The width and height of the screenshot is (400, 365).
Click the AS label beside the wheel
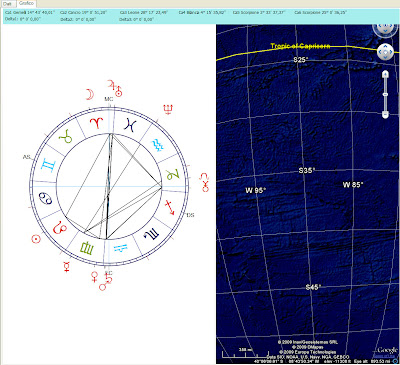(x=26, y=157)
